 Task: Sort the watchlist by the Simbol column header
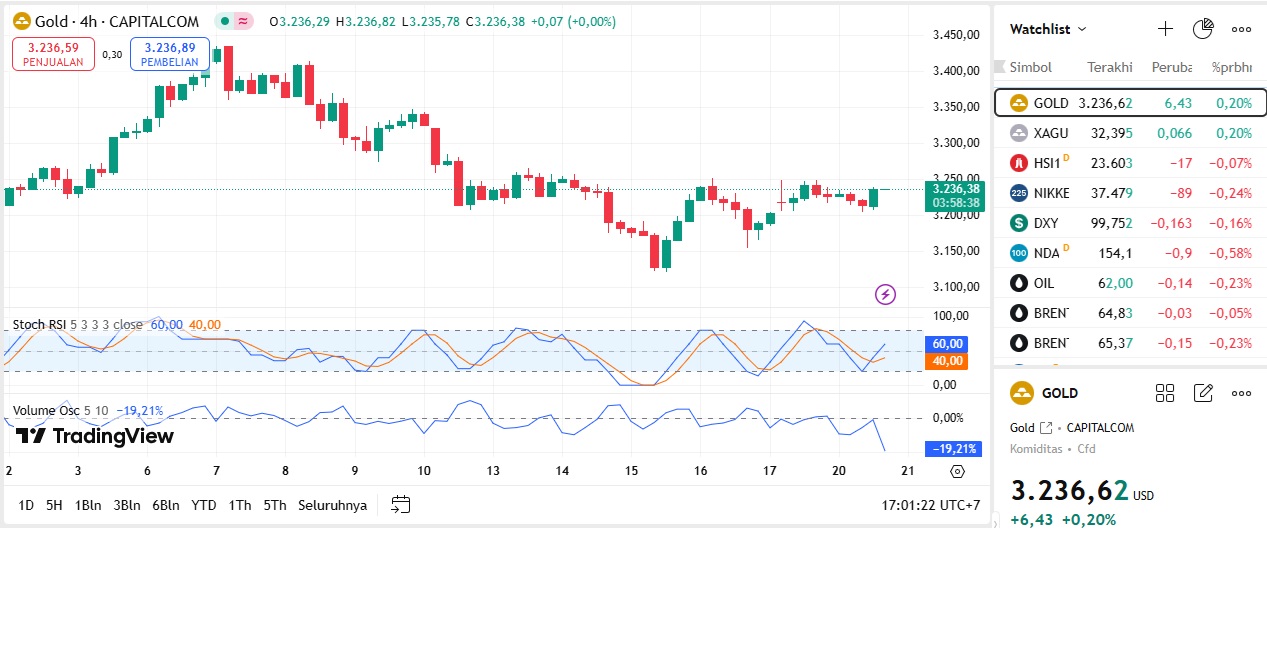(x=1030, y=67)
